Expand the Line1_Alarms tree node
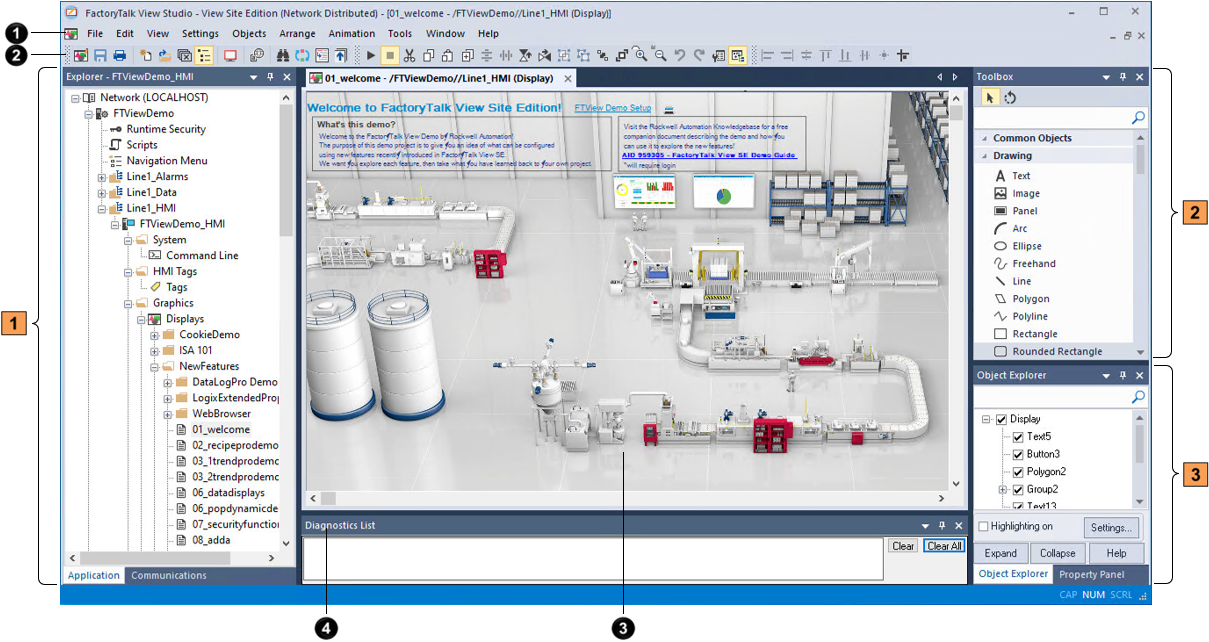1209x642 pixels. pyautogui.click(x=102, y=177)
